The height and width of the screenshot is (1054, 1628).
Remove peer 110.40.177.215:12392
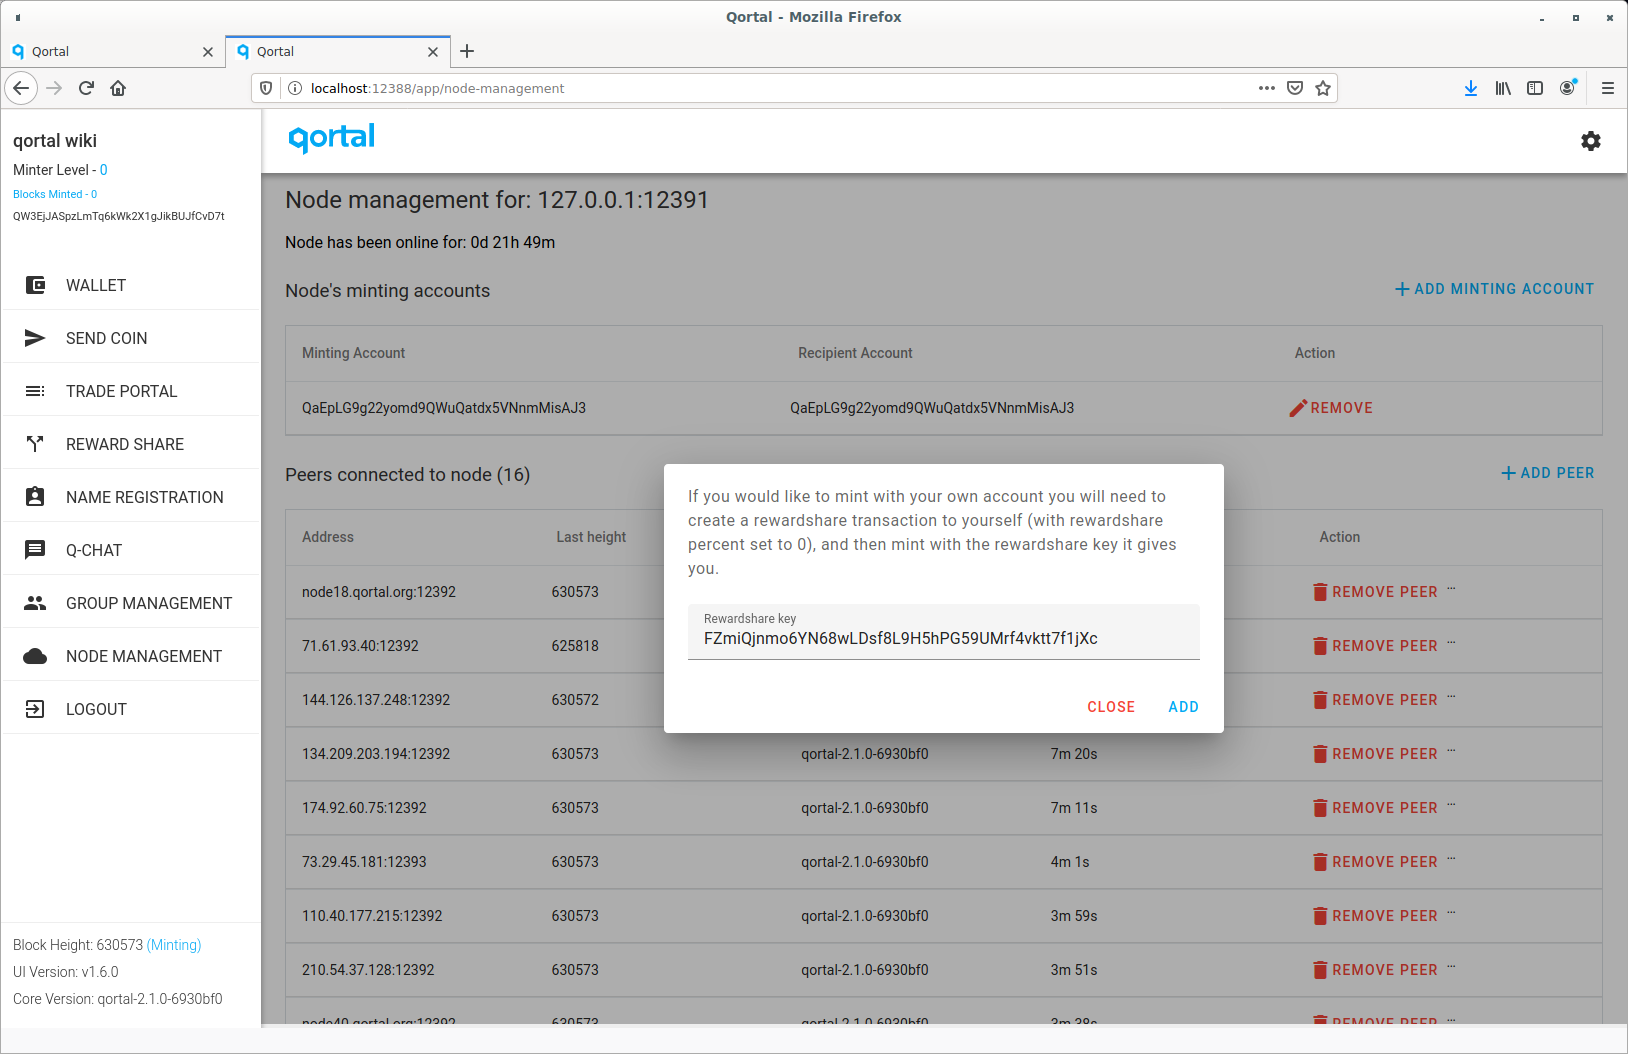(x=1375, y=916)
